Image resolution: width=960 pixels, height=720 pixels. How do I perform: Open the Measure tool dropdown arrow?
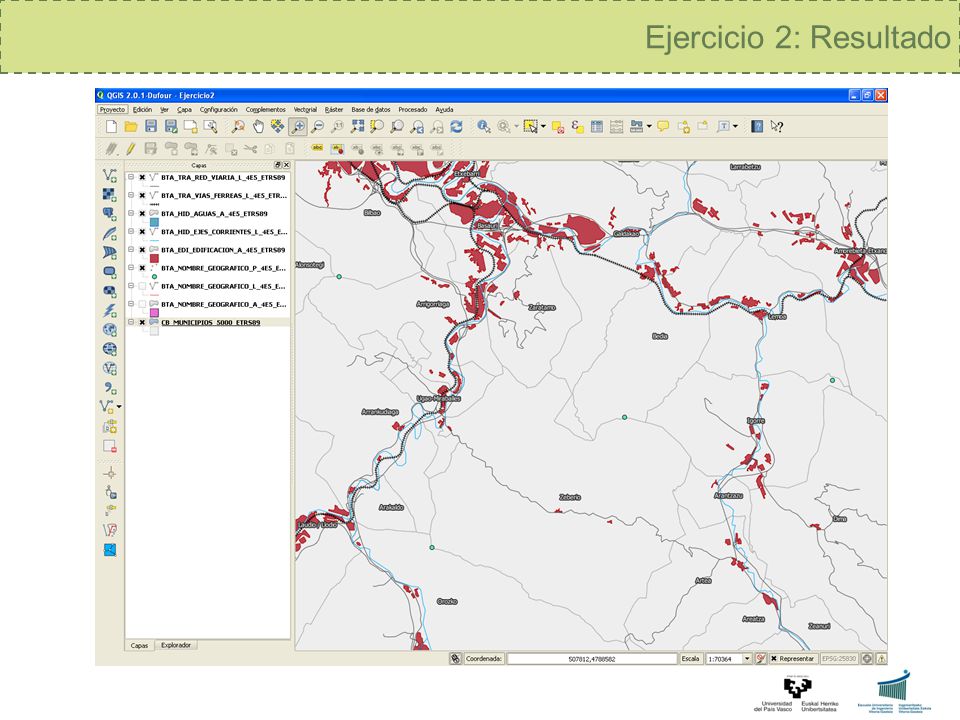(x=649, y=127)
